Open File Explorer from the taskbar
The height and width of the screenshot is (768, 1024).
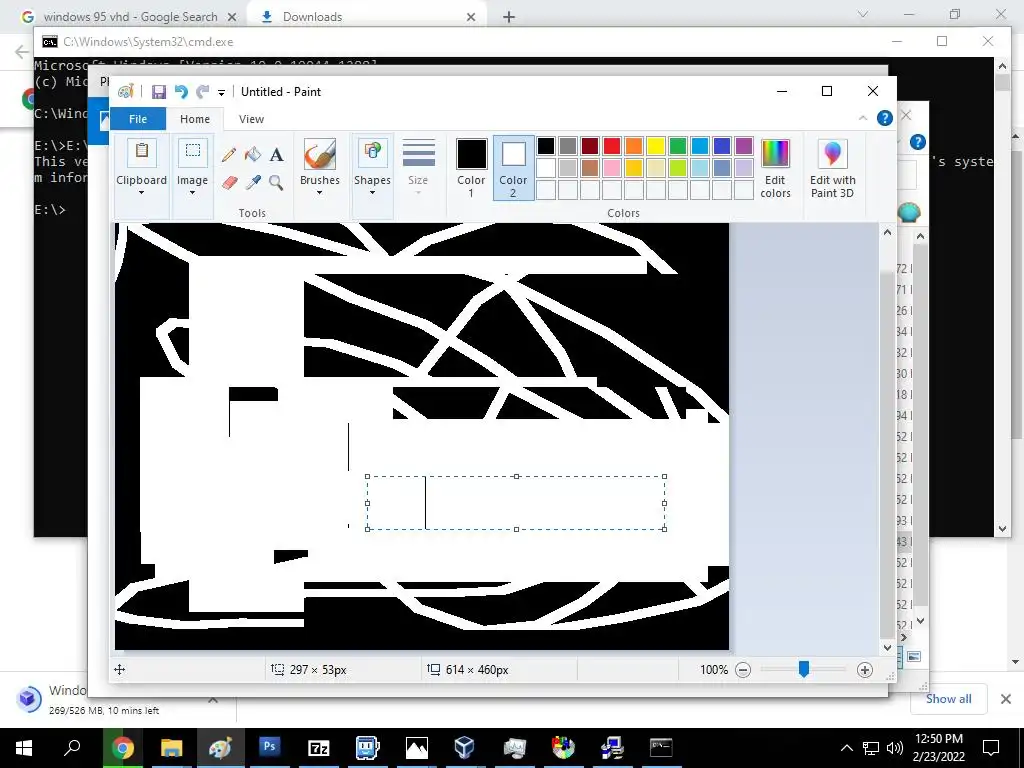tap(171, 748)
